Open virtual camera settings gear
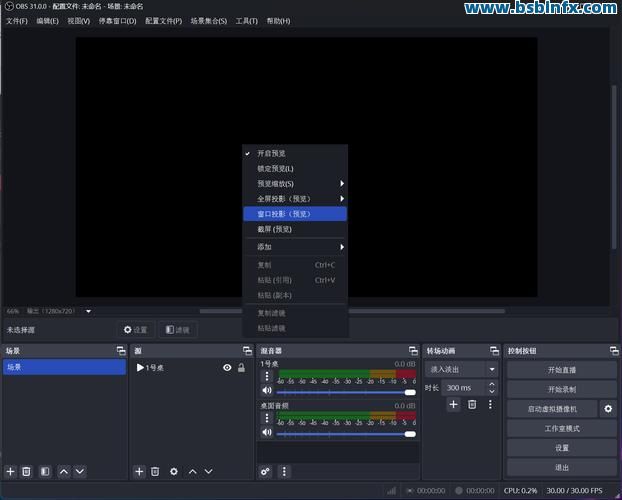The height and width of the screenshot is (500, 622). click(608, 409)
